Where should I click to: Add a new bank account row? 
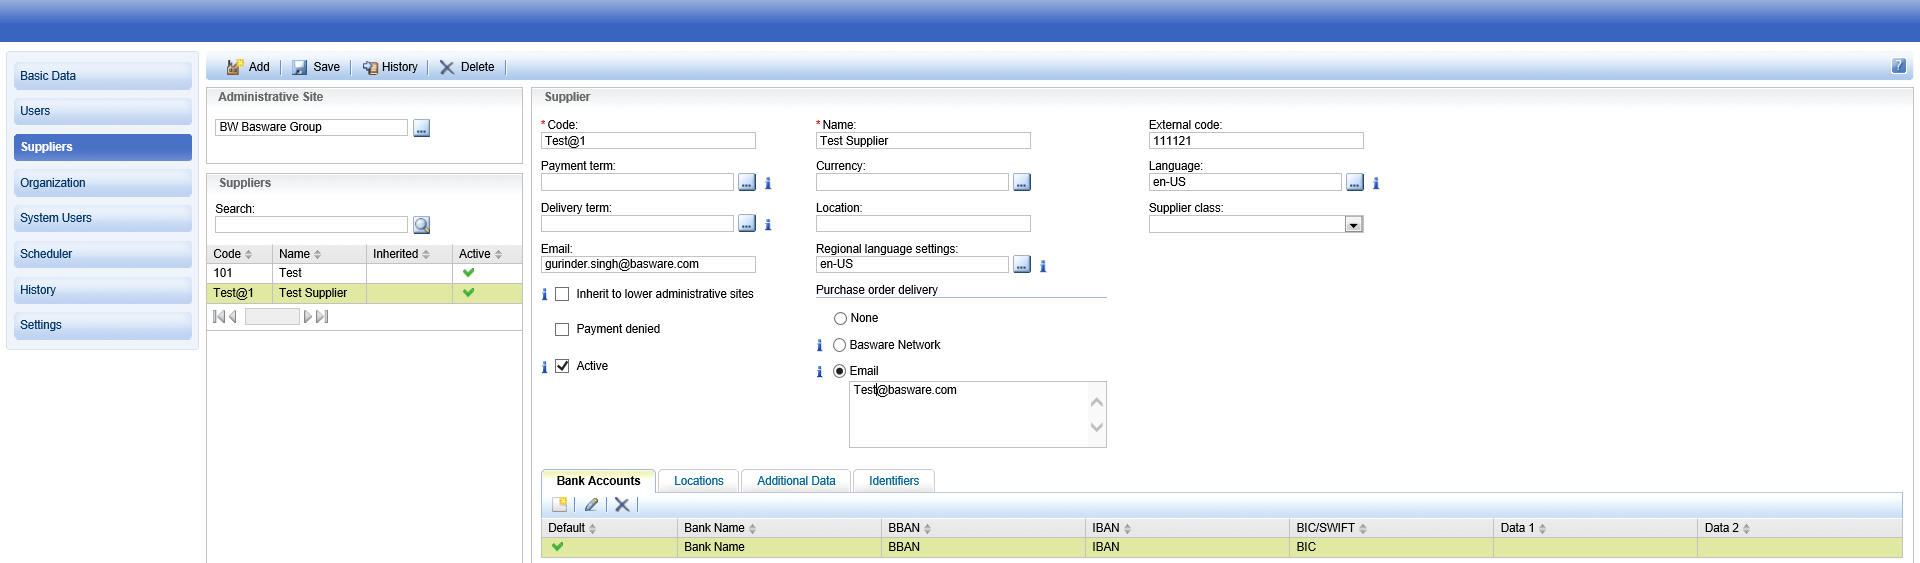tap(560, 505)
